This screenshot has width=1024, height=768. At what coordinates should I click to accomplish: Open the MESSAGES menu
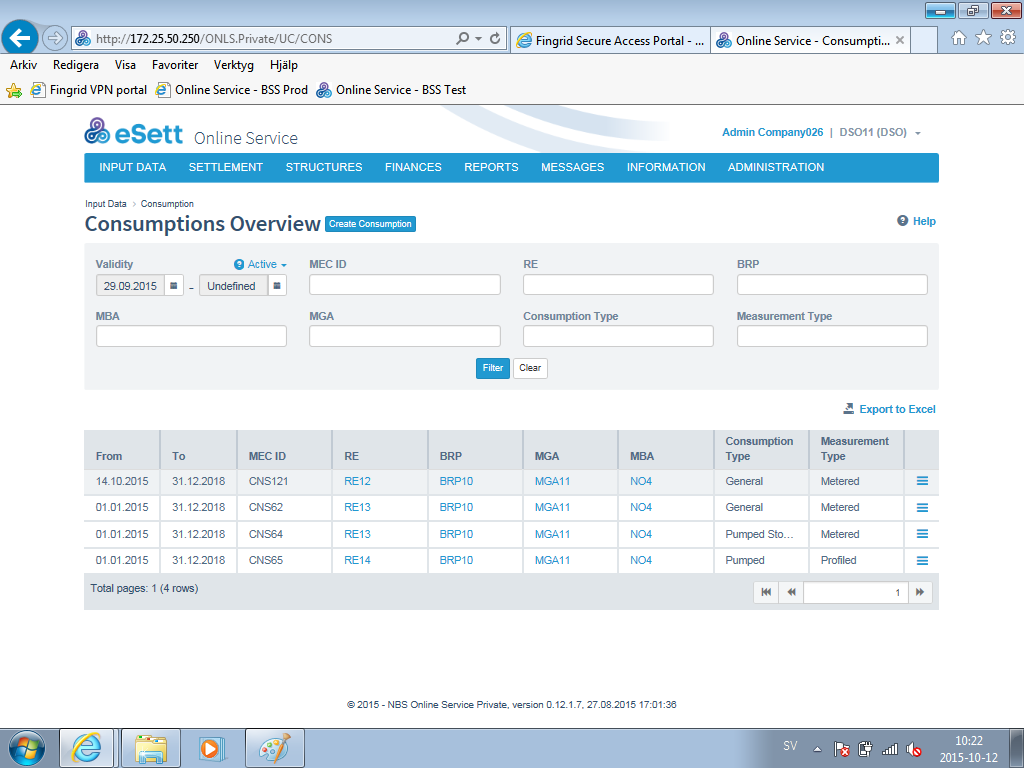tap(573, 167)
